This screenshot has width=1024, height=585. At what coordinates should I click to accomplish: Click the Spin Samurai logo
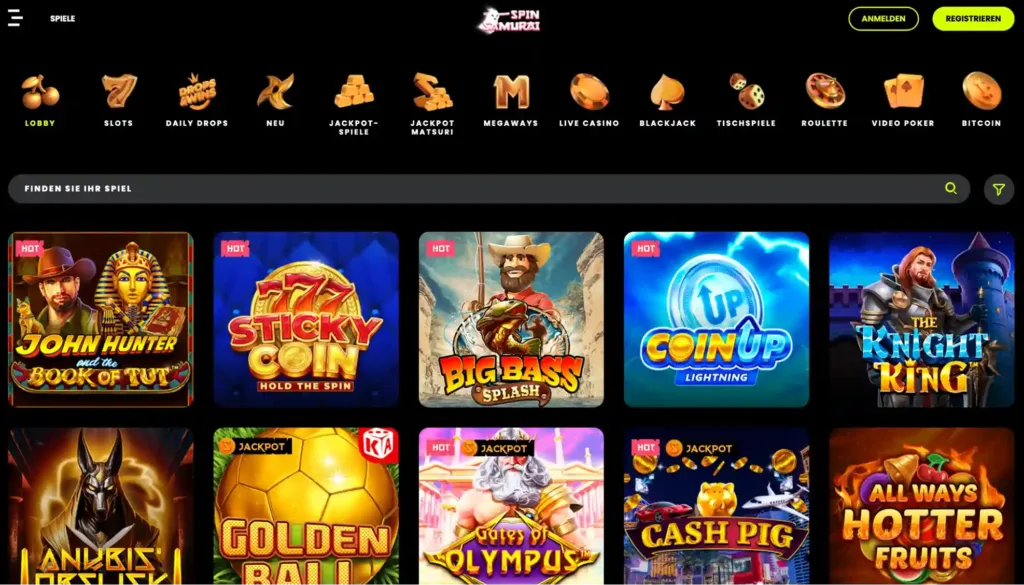tap(509, 20)
